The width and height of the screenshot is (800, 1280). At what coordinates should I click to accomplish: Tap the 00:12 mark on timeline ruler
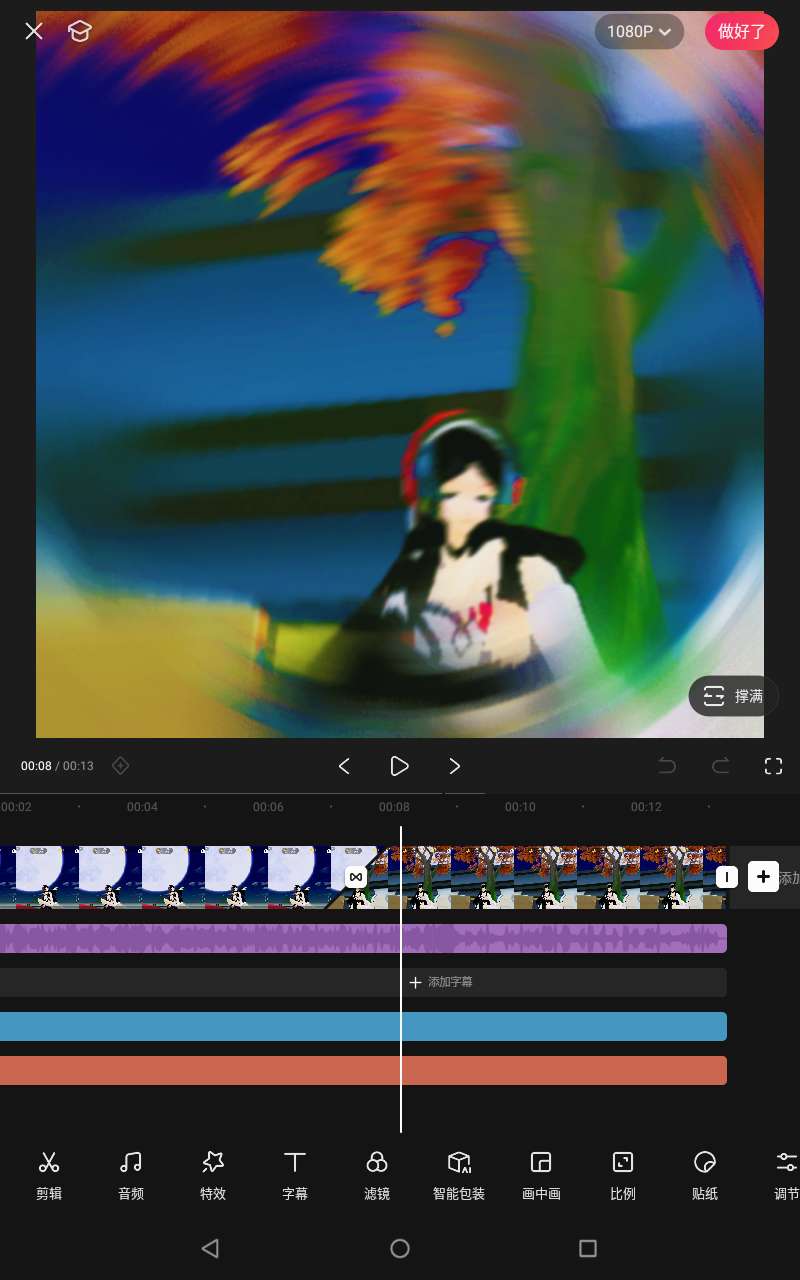click(646, 807)
